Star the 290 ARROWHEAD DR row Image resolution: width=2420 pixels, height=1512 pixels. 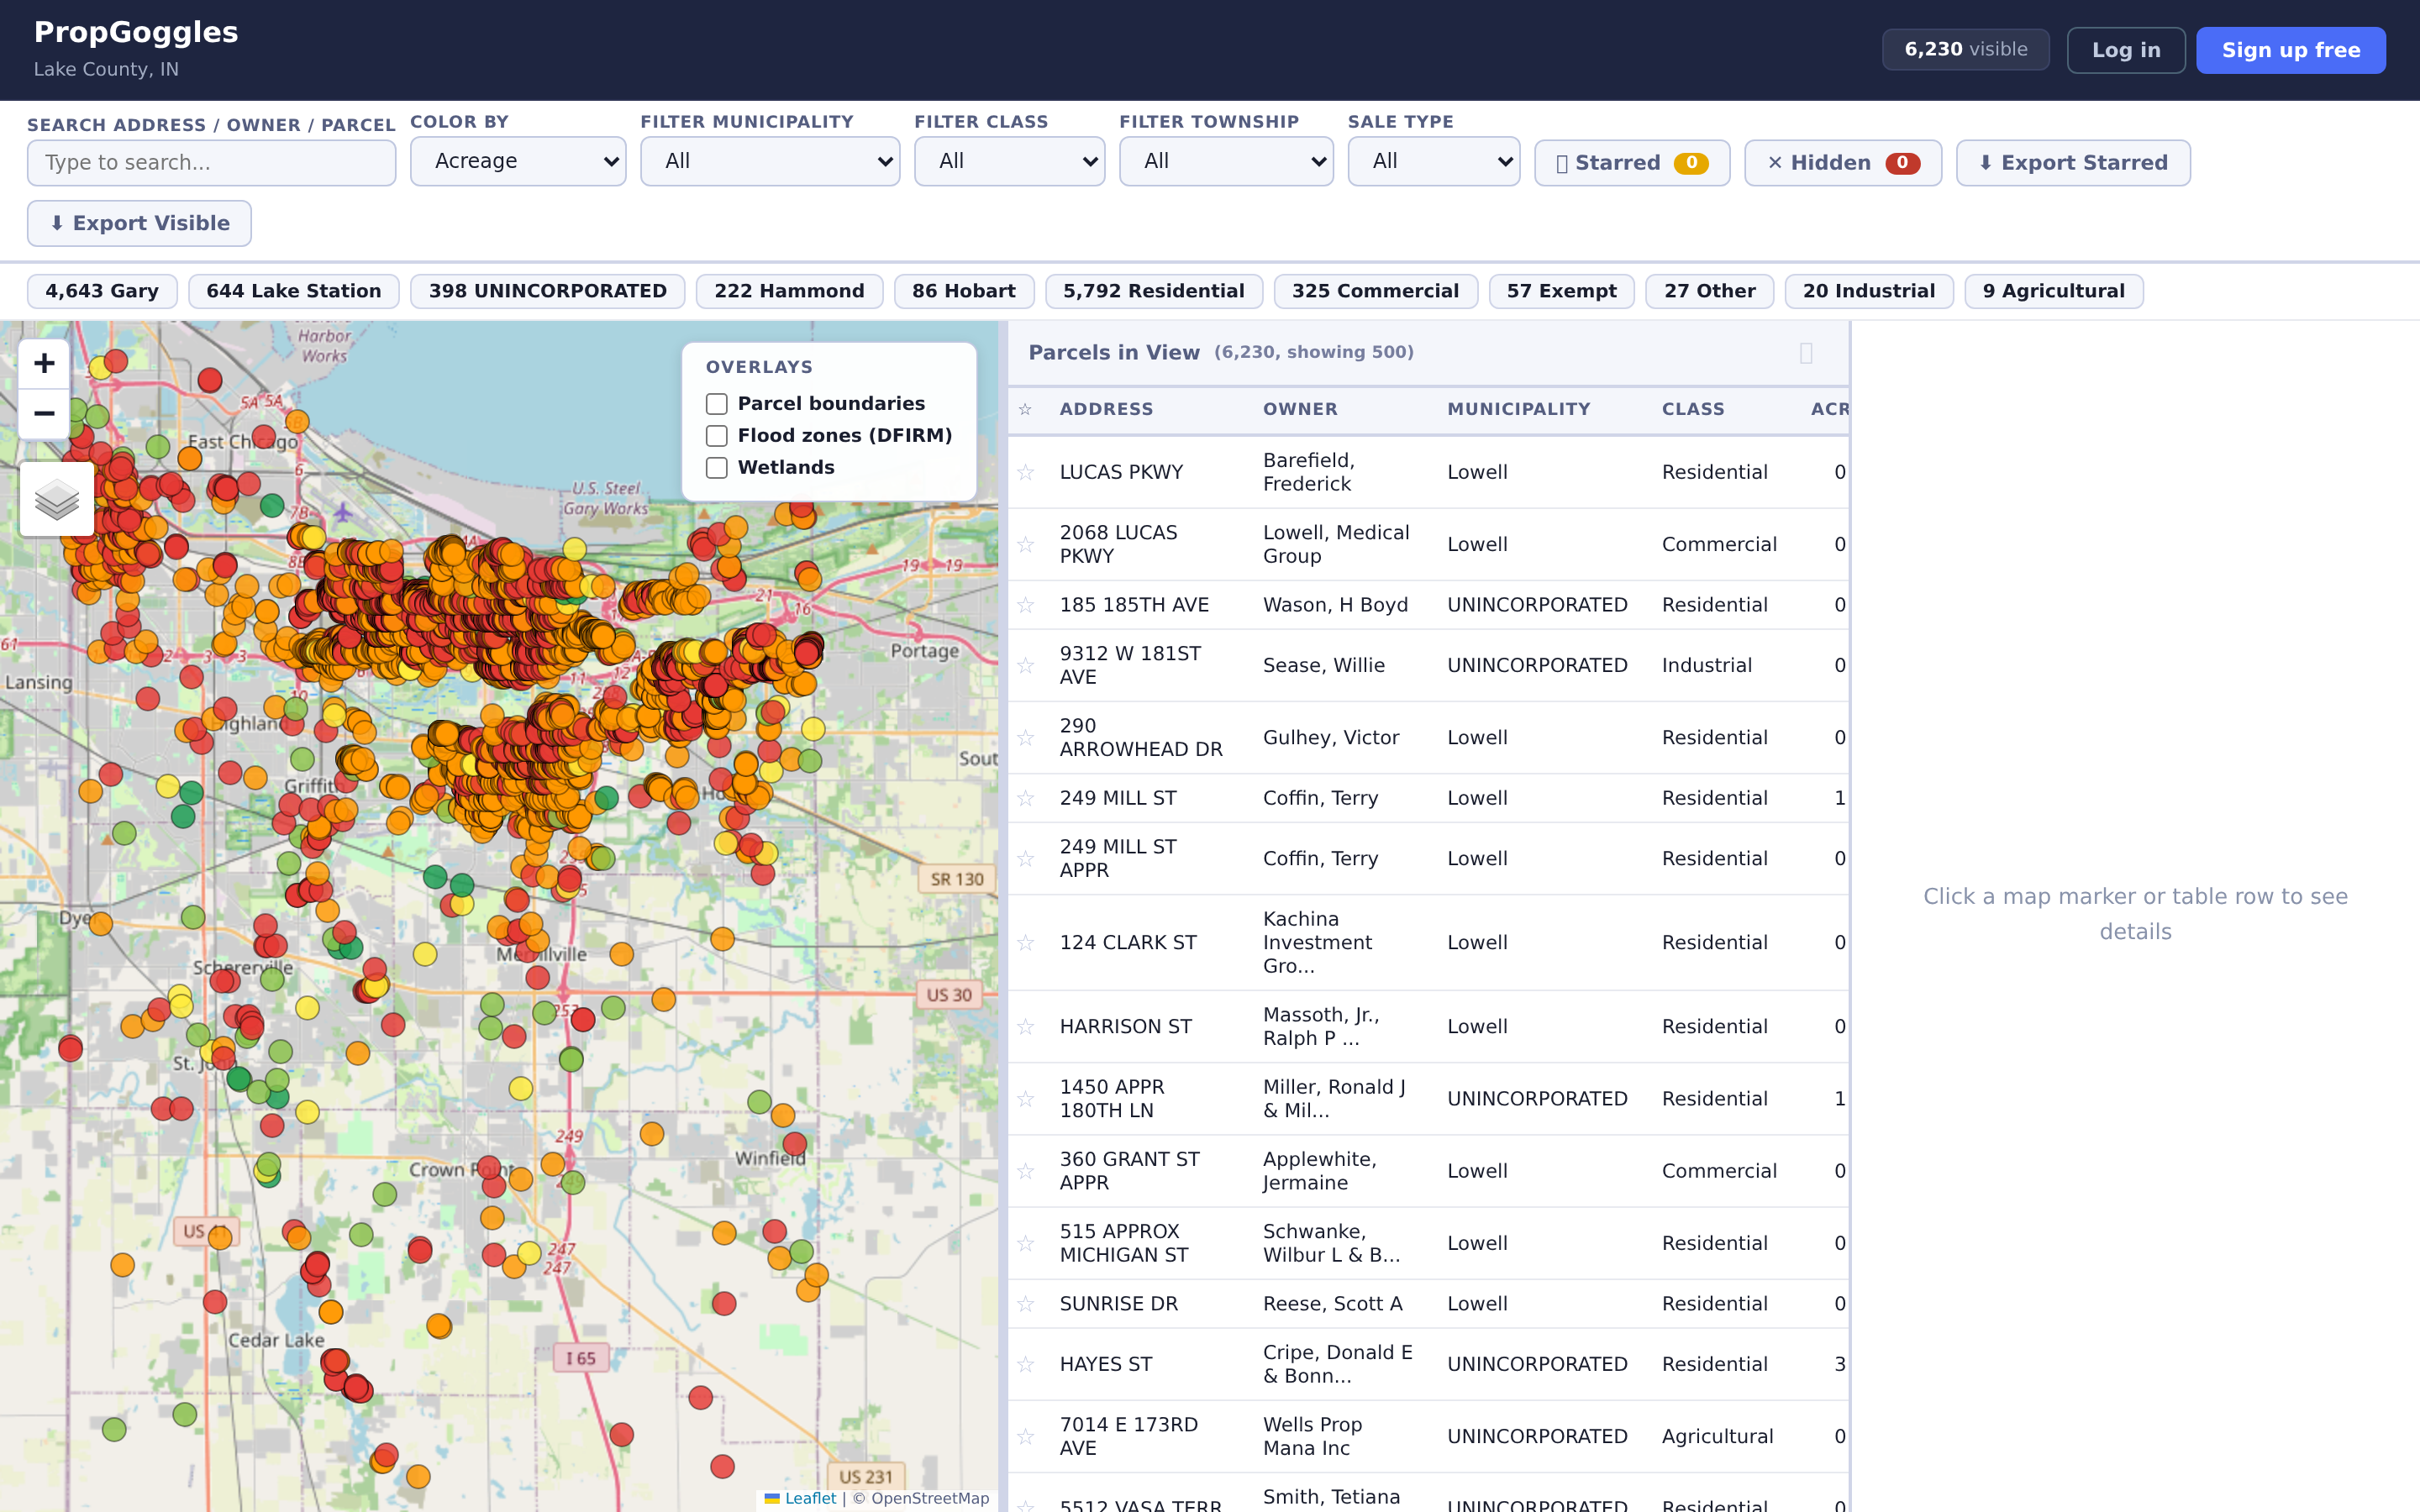coord(1025,737)
